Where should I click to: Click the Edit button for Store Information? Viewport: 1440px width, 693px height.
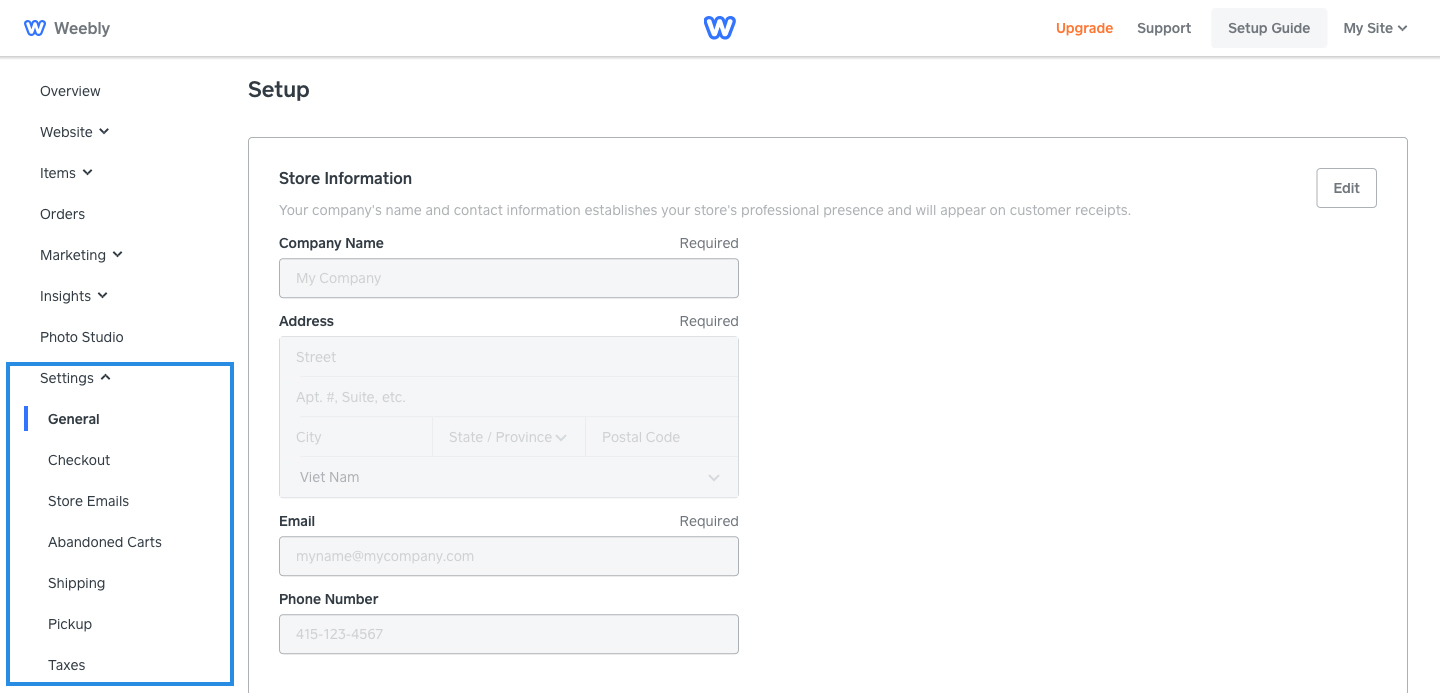(x=1346, y=187)
